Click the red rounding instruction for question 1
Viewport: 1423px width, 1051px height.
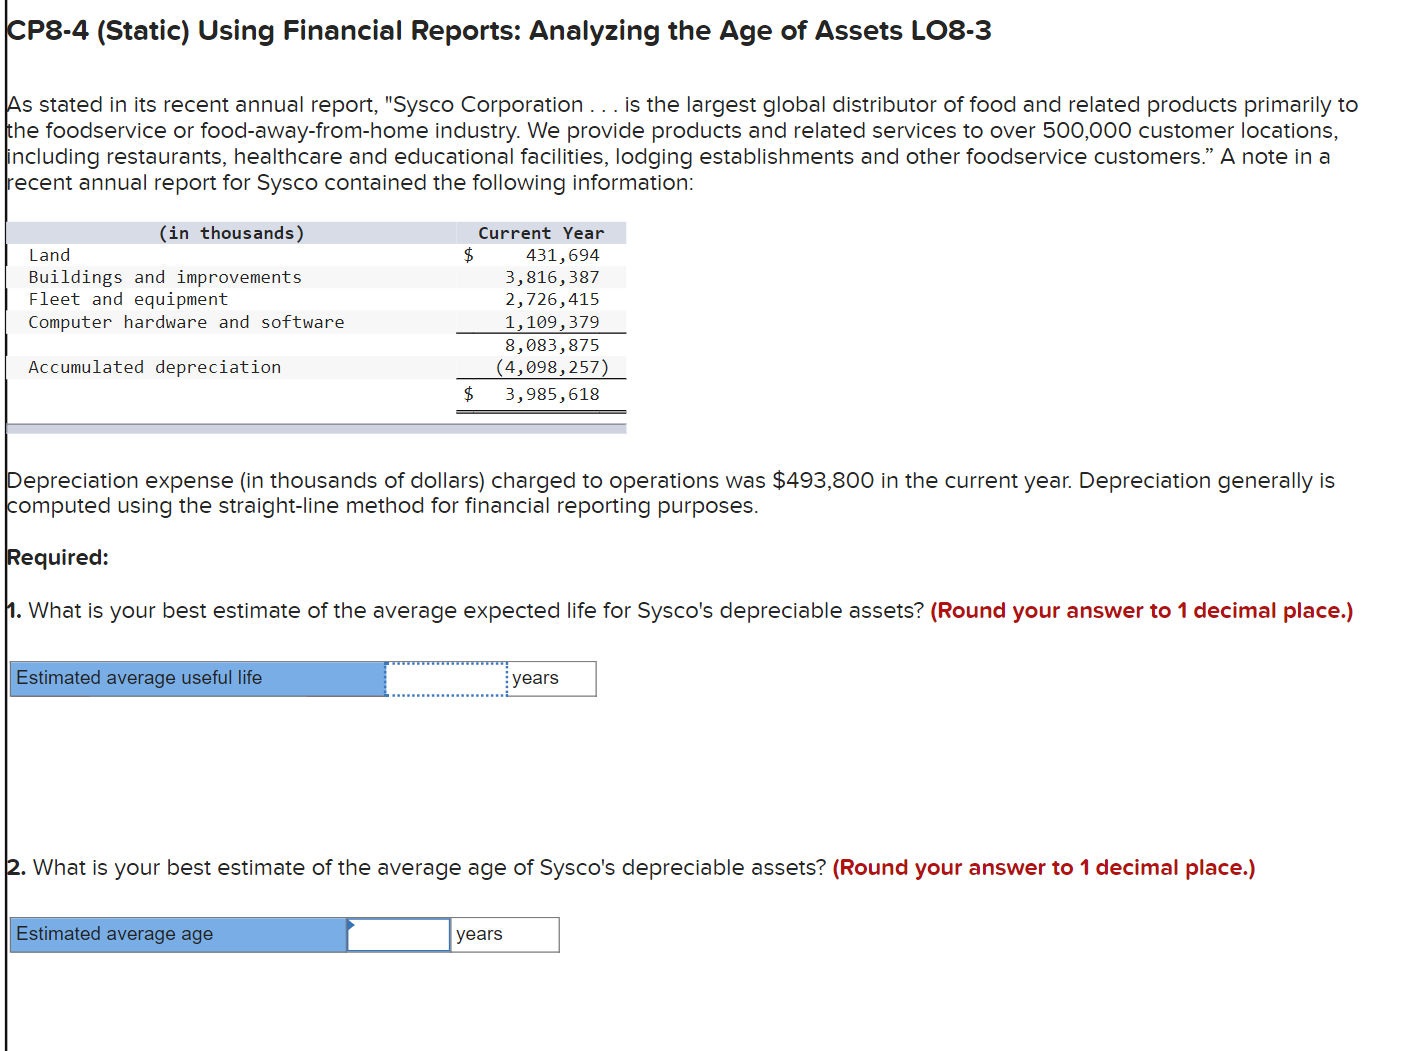[1140, 611]
